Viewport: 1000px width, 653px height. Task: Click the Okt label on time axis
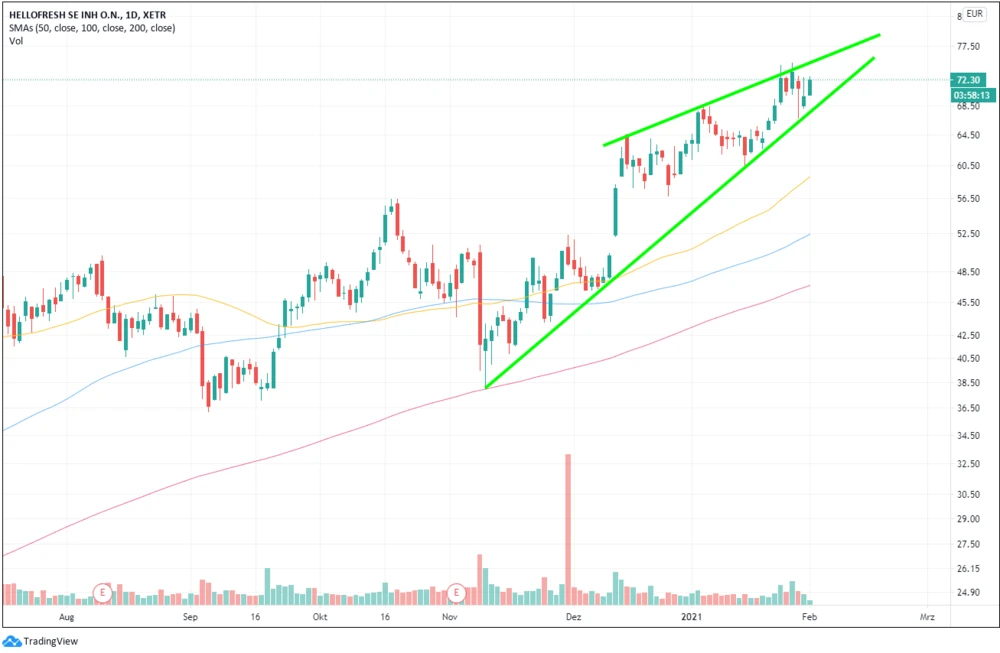click(x=320, y=619)
